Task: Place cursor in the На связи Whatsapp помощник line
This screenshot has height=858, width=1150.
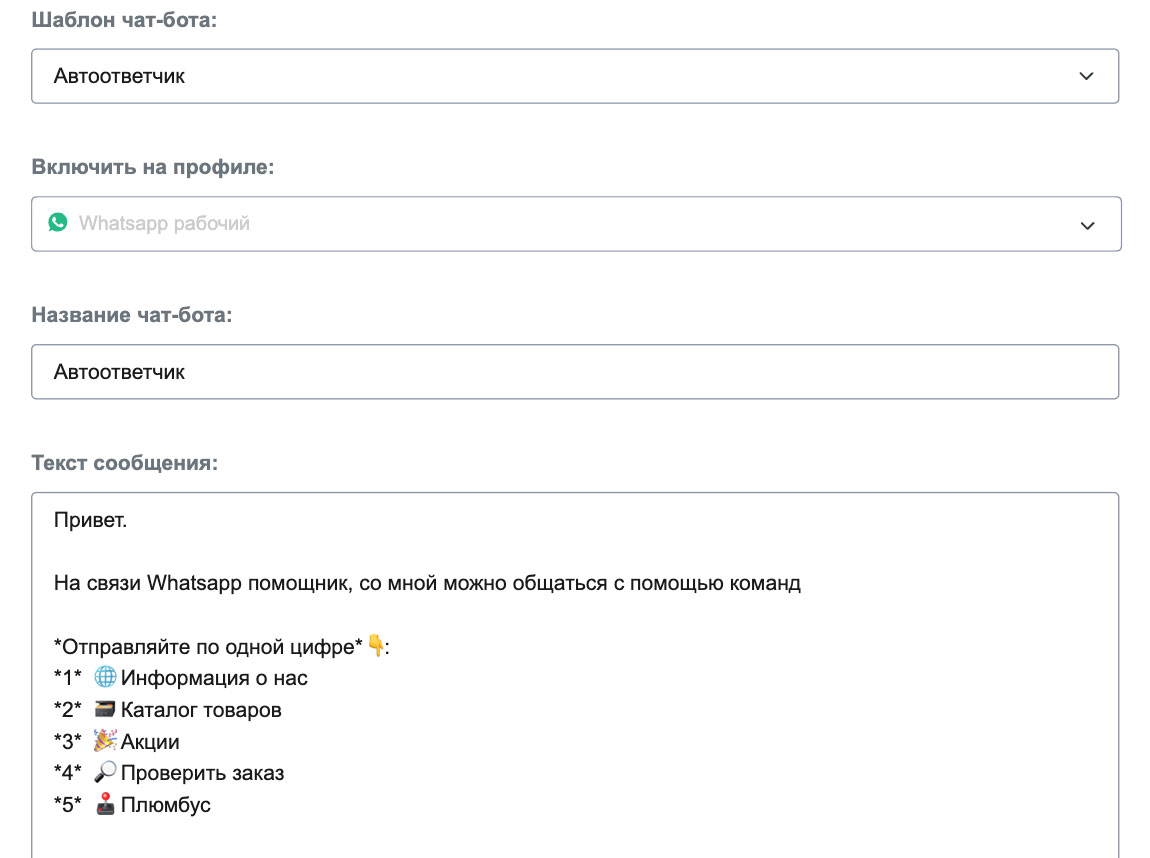Action: [427, 583]
